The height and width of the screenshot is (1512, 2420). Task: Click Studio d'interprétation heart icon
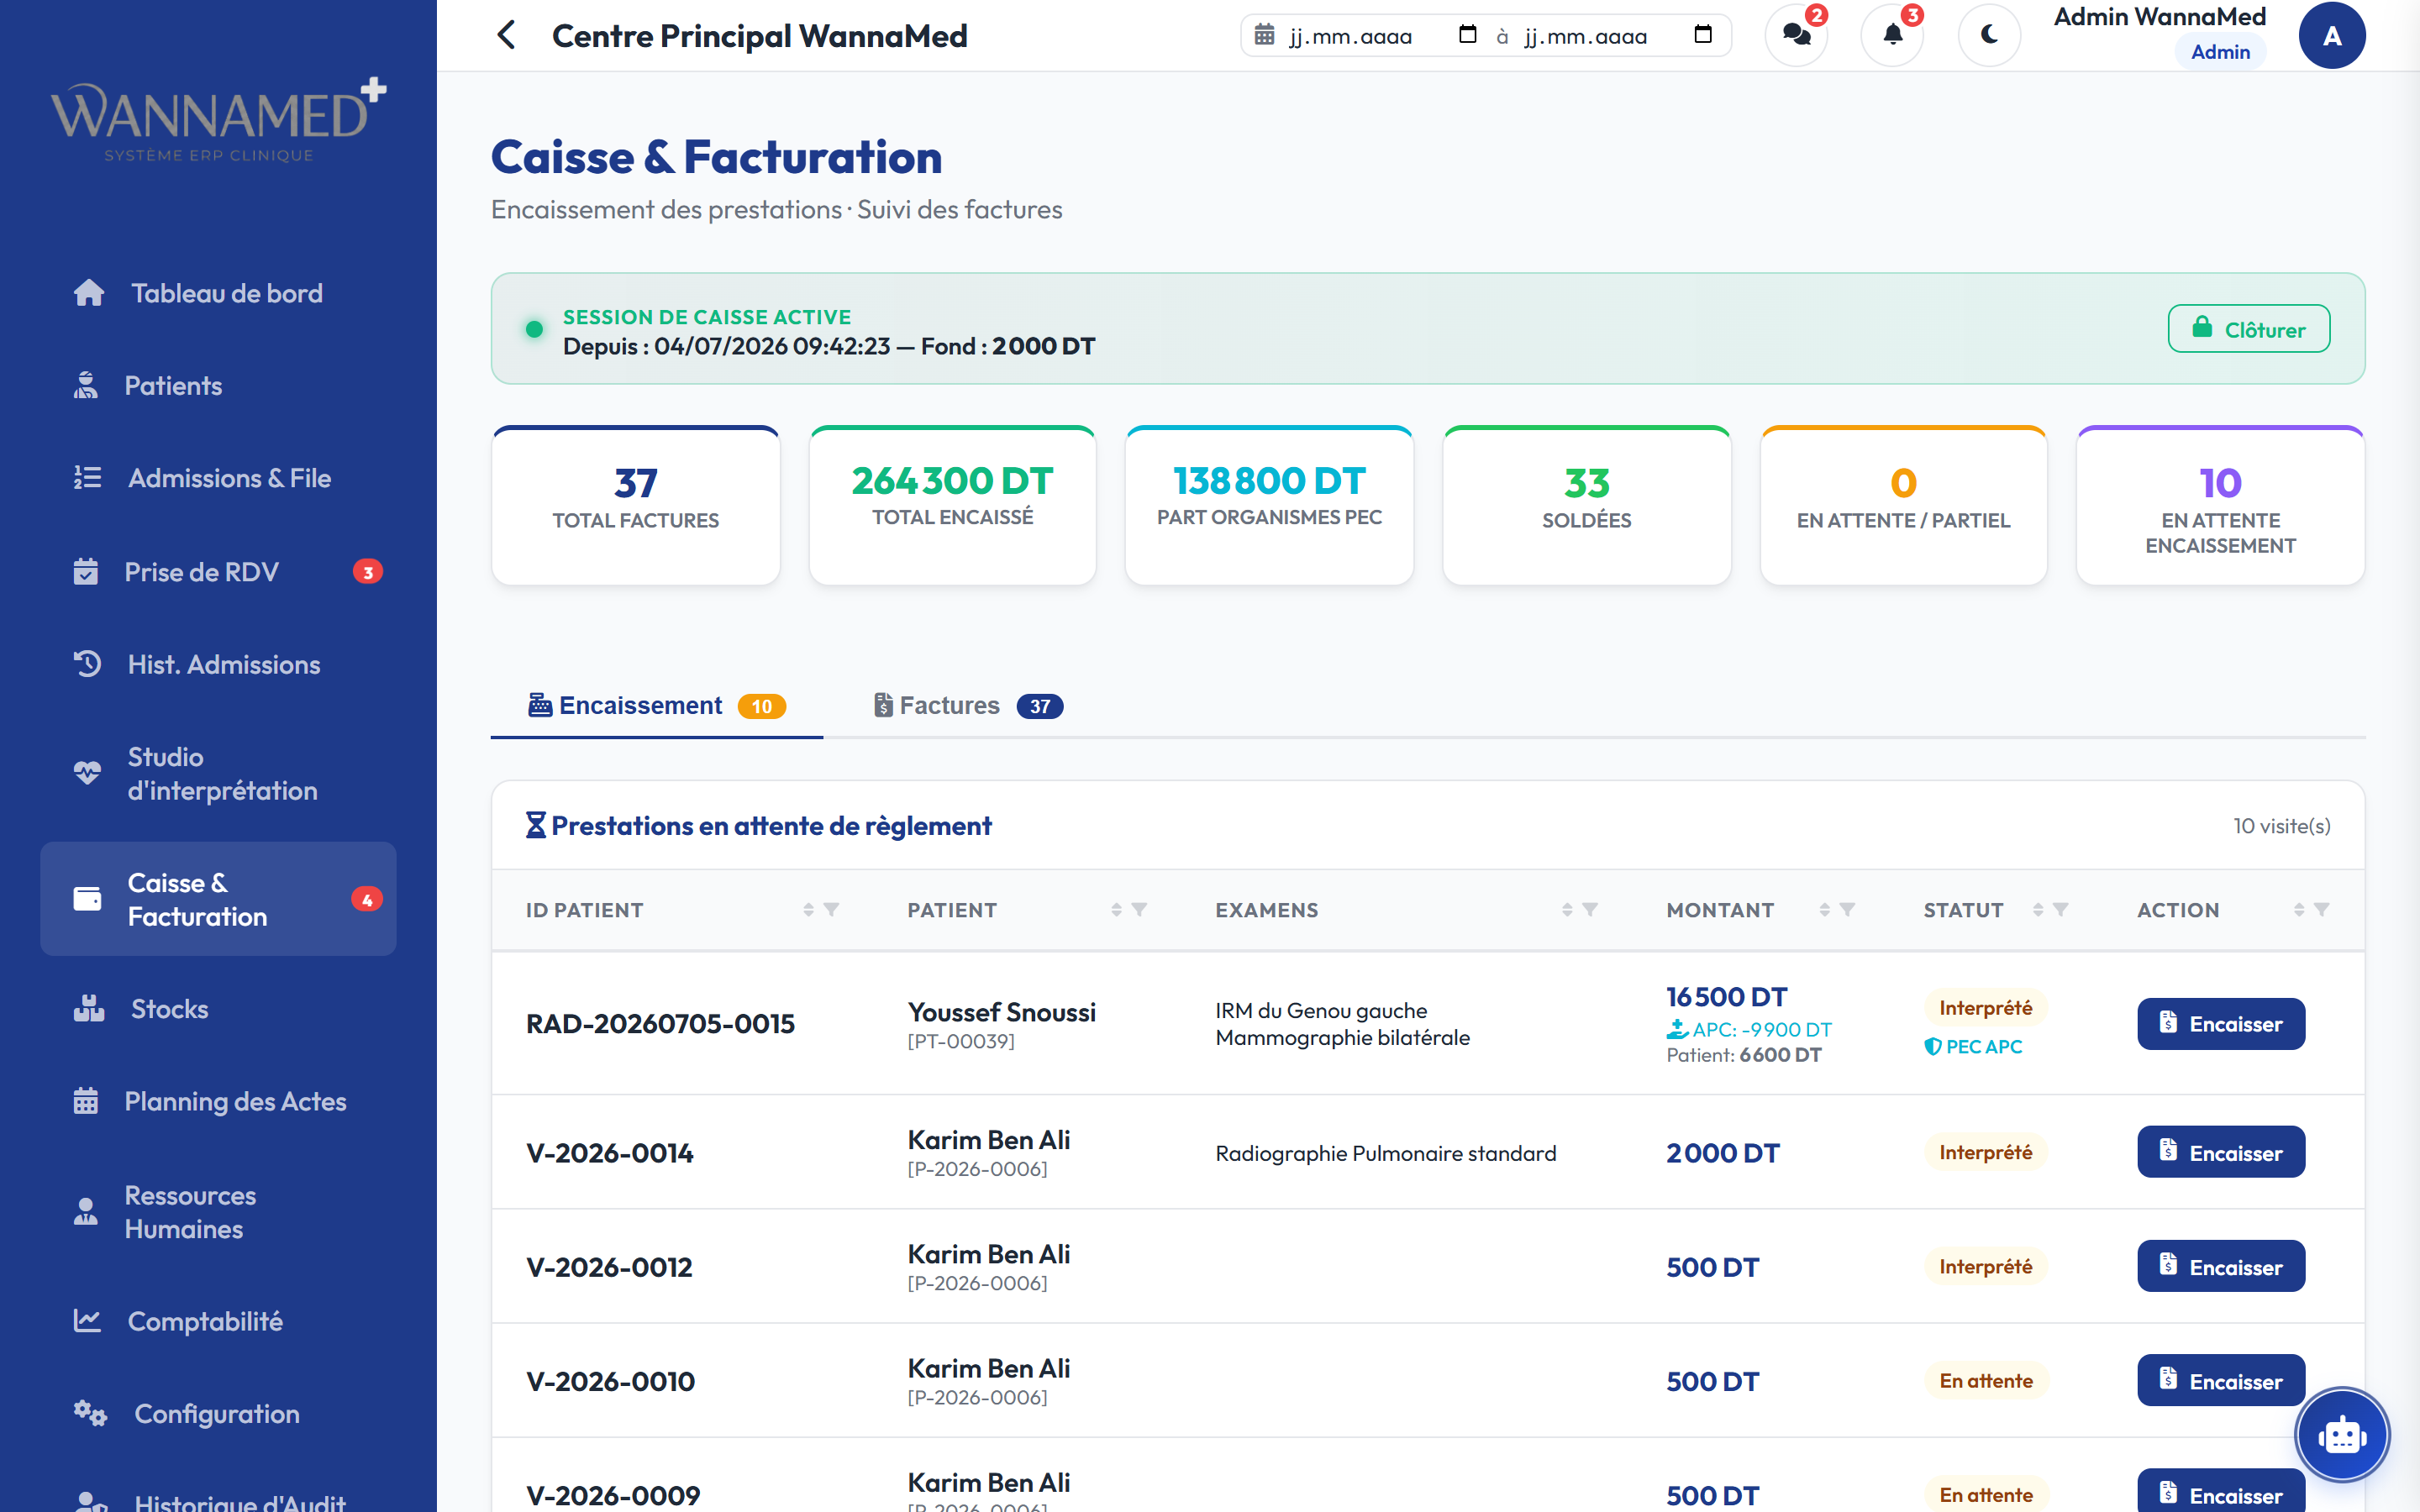coord(88,773)
